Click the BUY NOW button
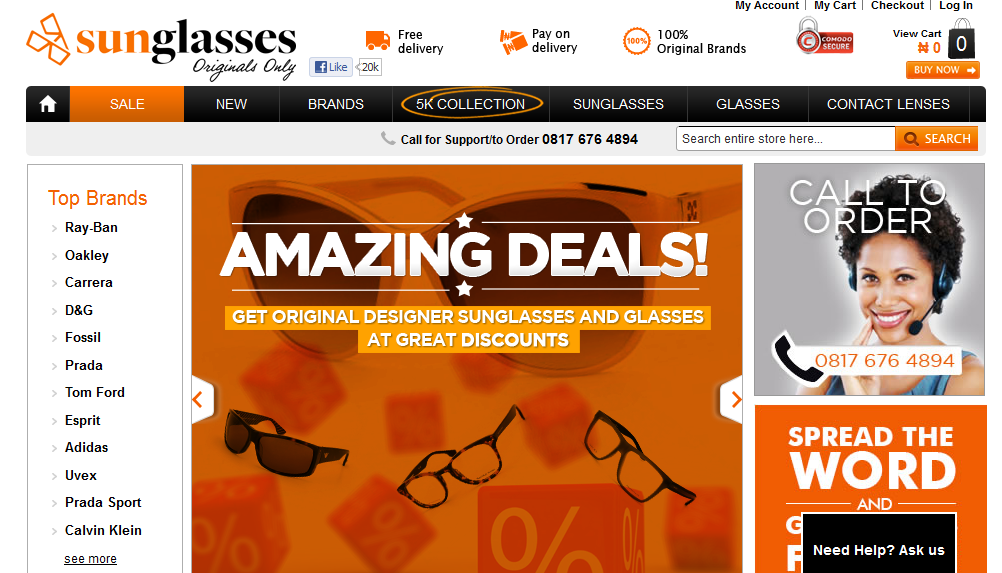This screenshot has height=573, width=1002. [x=943, y=70]
